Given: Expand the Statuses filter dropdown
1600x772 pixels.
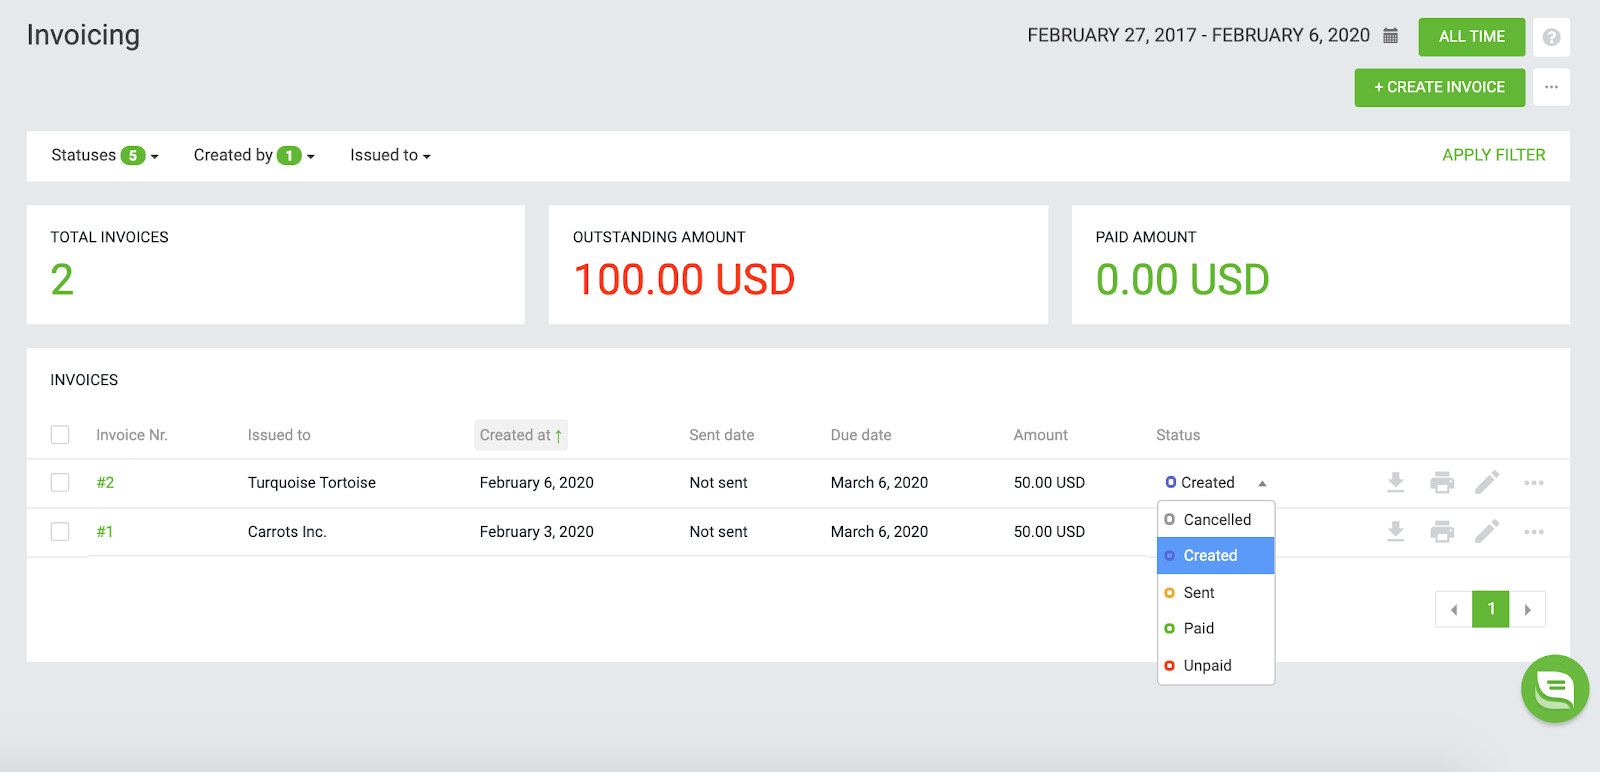Looking at the screenshot, I should (105, 155).
